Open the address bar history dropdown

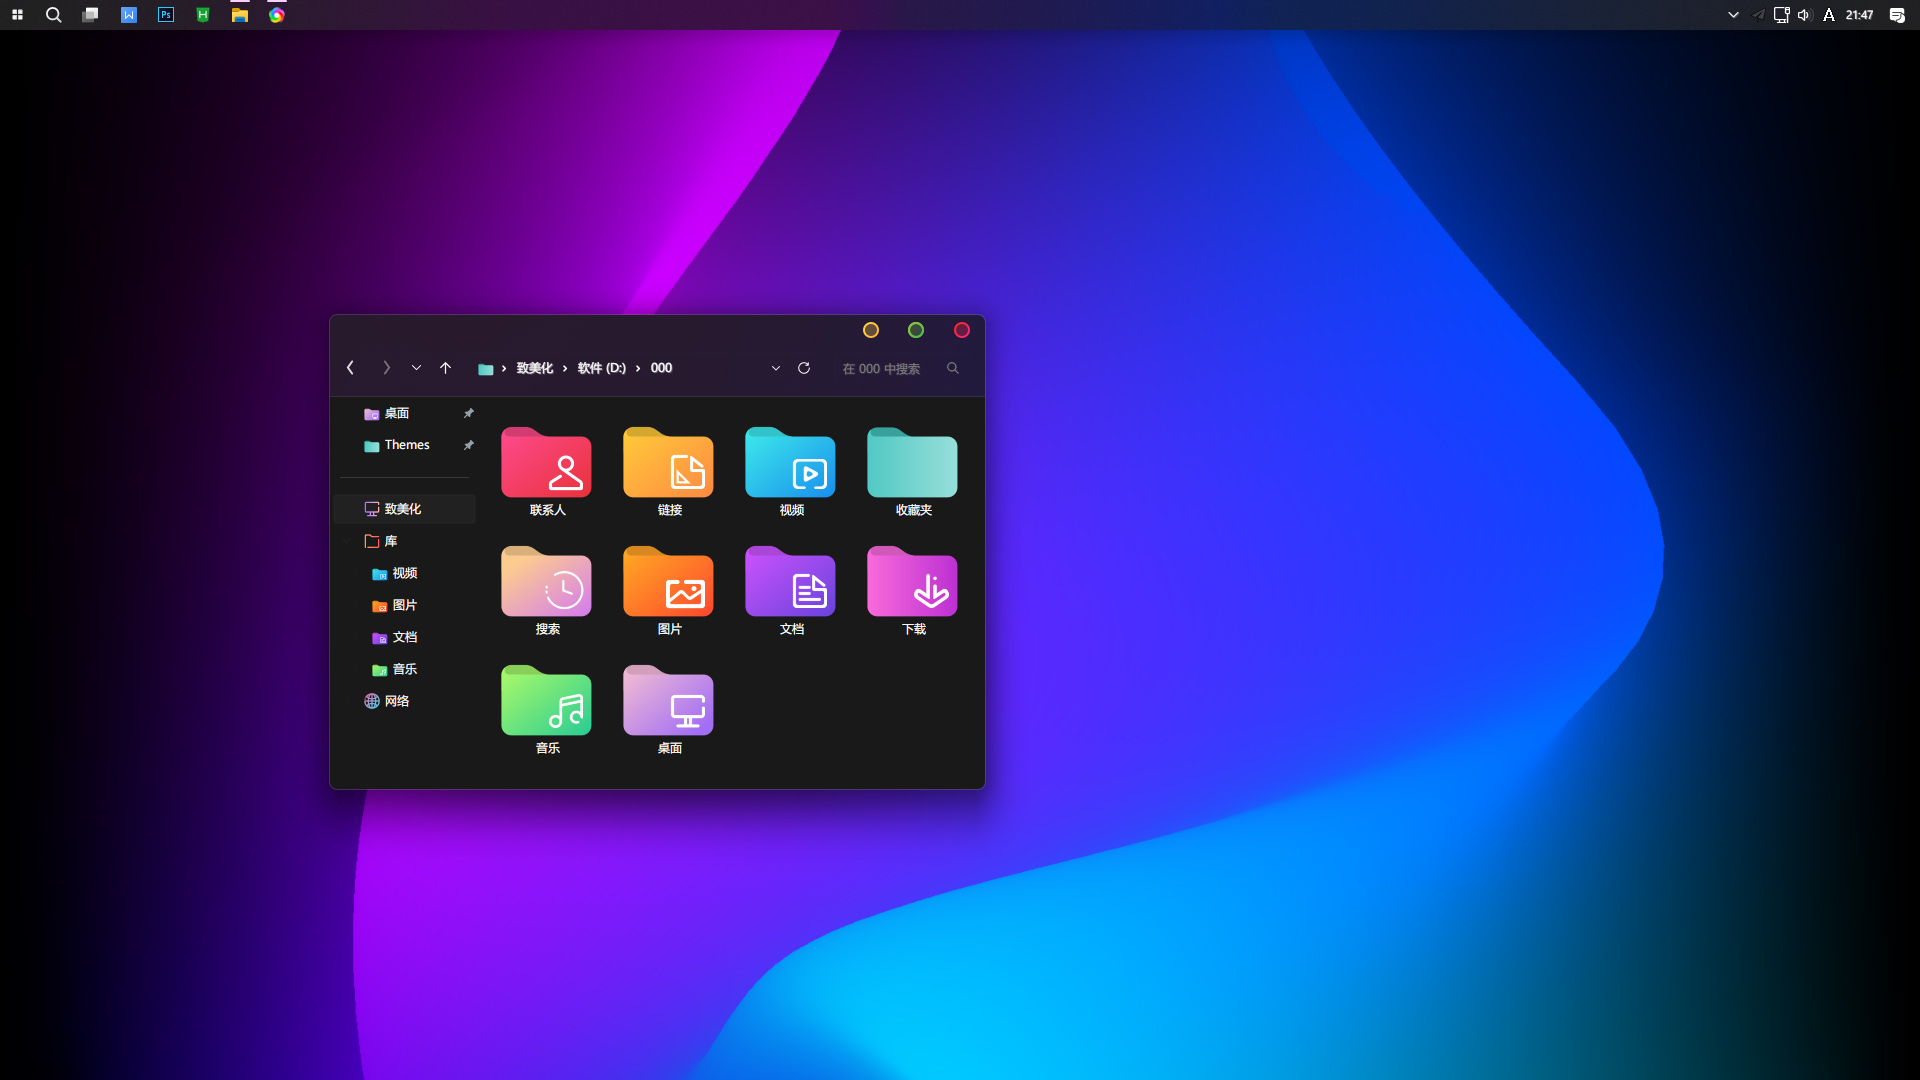[x=776, y=368]
